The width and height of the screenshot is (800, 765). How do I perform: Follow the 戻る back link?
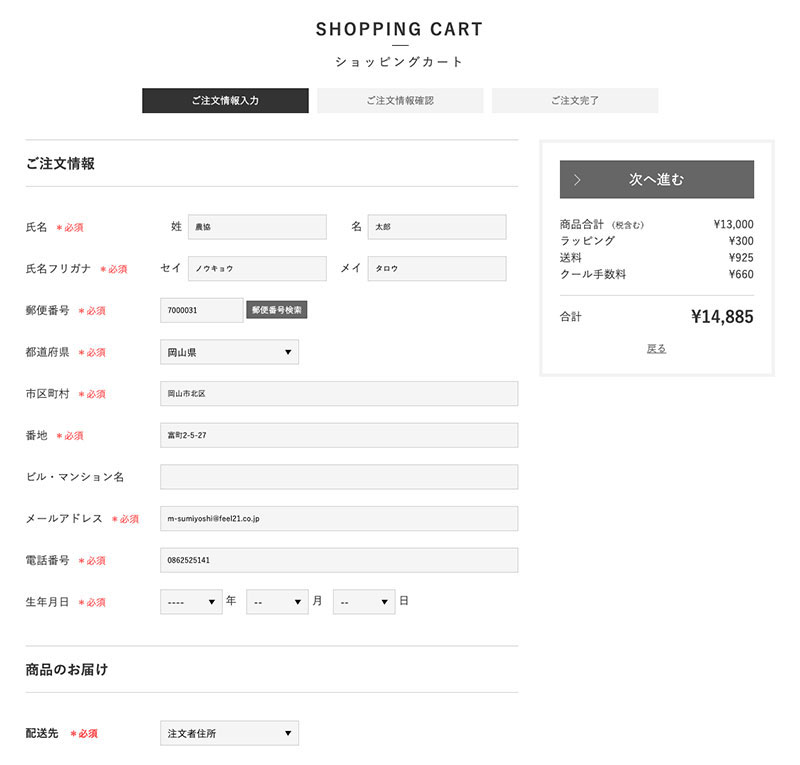click(656, 349)
